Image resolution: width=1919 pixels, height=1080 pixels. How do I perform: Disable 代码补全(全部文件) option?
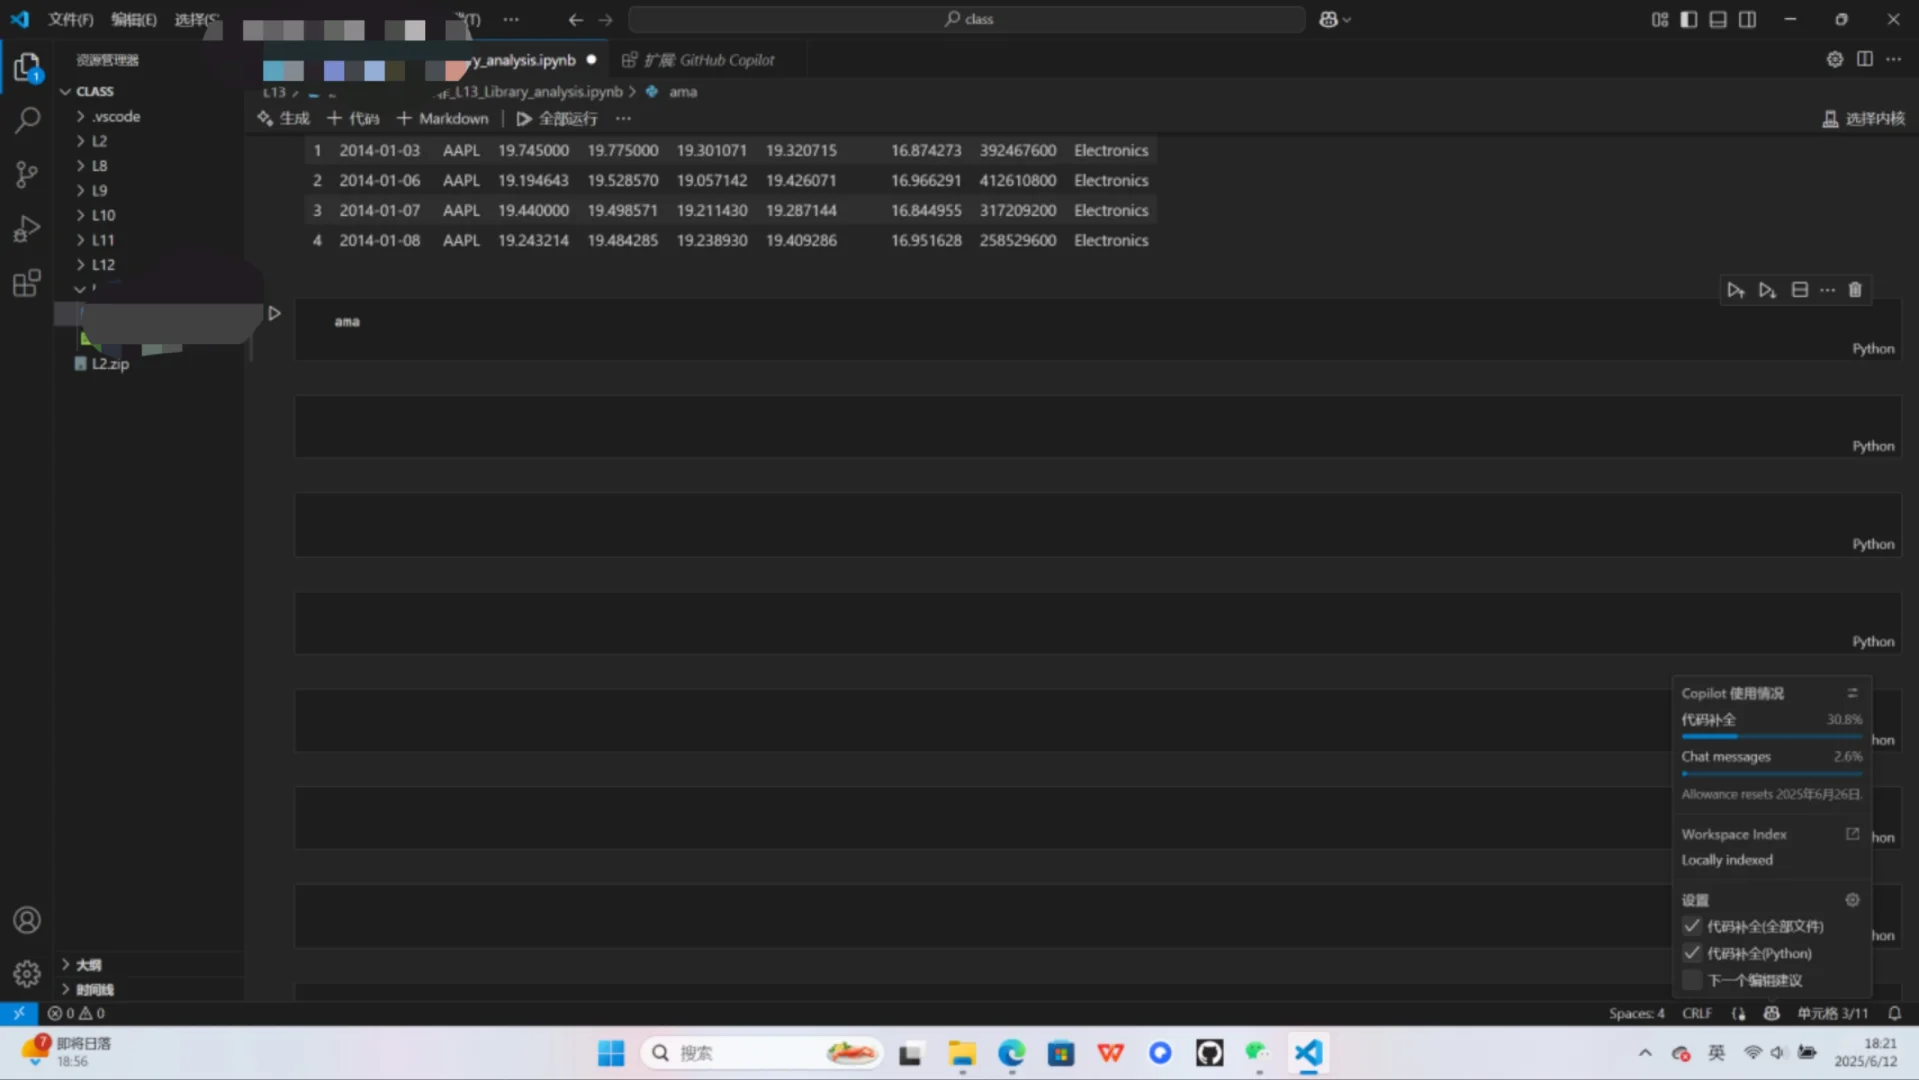pos(1691,926)
